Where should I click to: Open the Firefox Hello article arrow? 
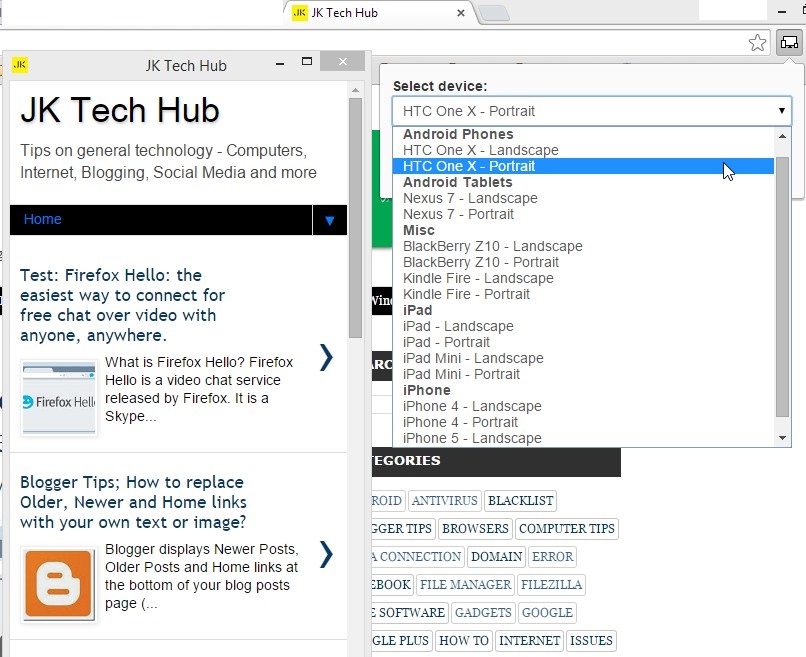[x=326, y=357]
